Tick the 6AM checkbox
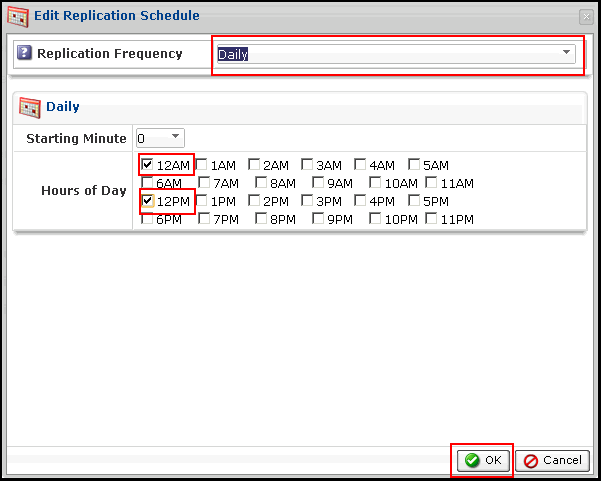This screenshot has height=481, width=601. point(147,182)
